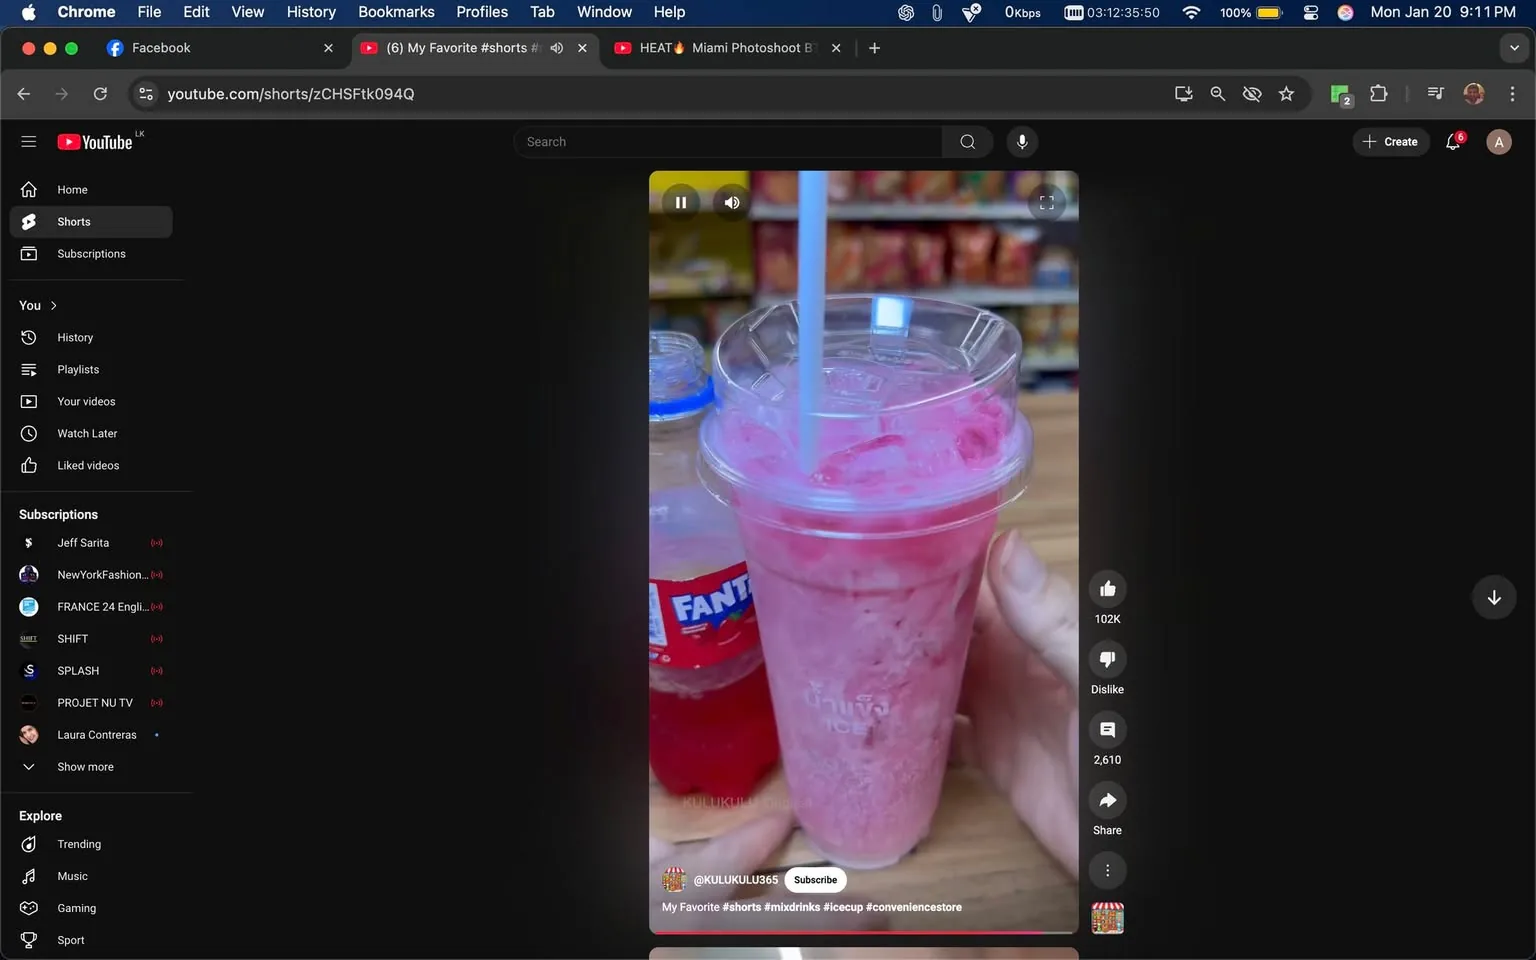Image resolution: width=1536 pixels, height=960 pixels.
Task: Start a voice search
Action: (1021, 141)
